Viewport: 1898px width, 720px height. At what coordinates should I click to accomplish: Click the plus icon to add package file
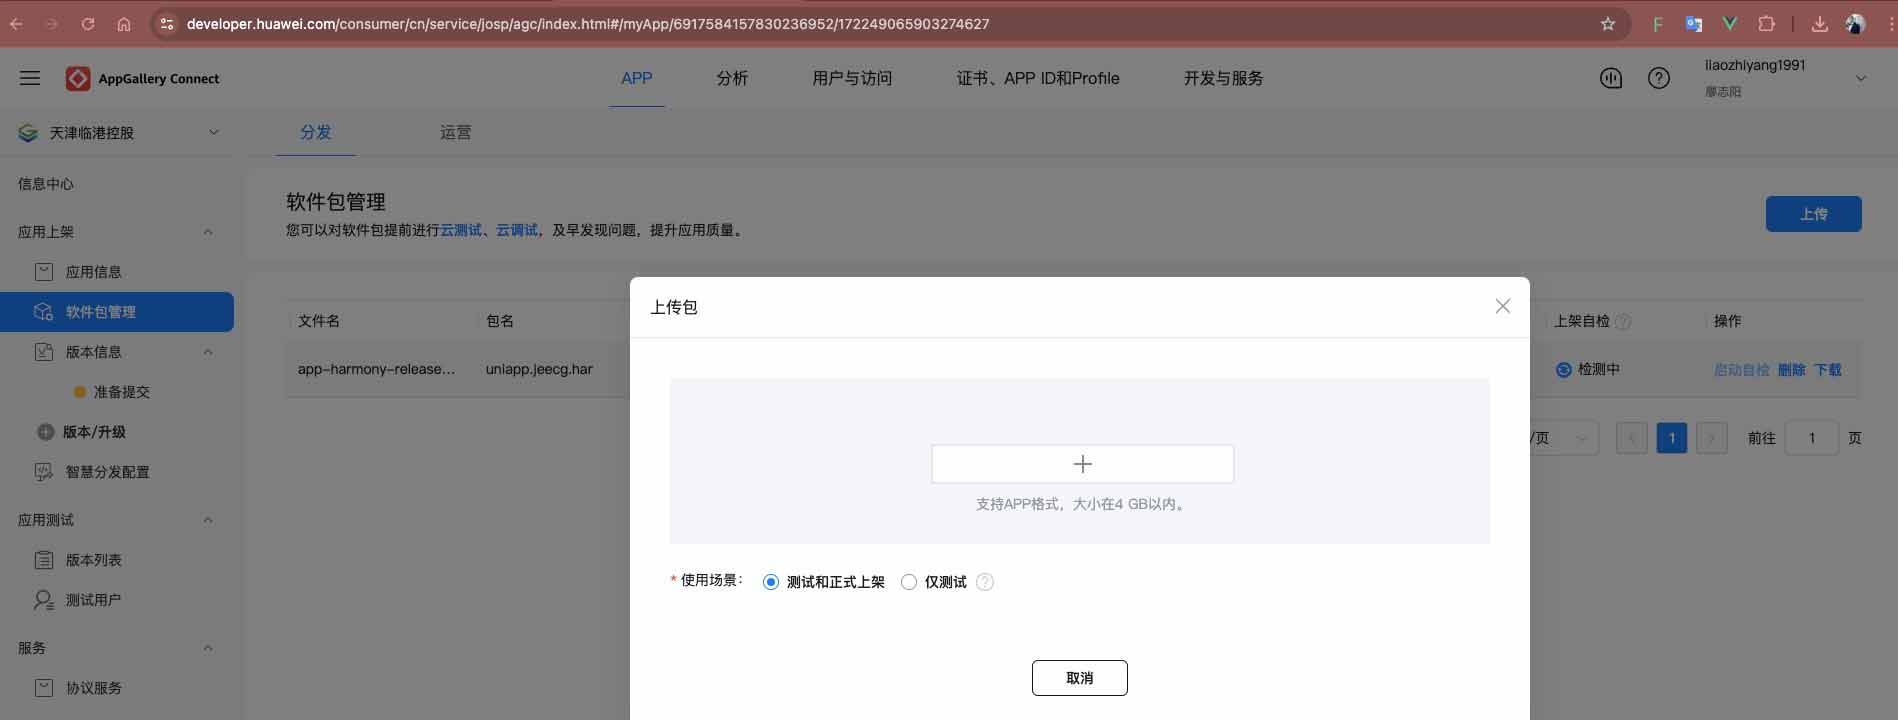pos(1082,464)
